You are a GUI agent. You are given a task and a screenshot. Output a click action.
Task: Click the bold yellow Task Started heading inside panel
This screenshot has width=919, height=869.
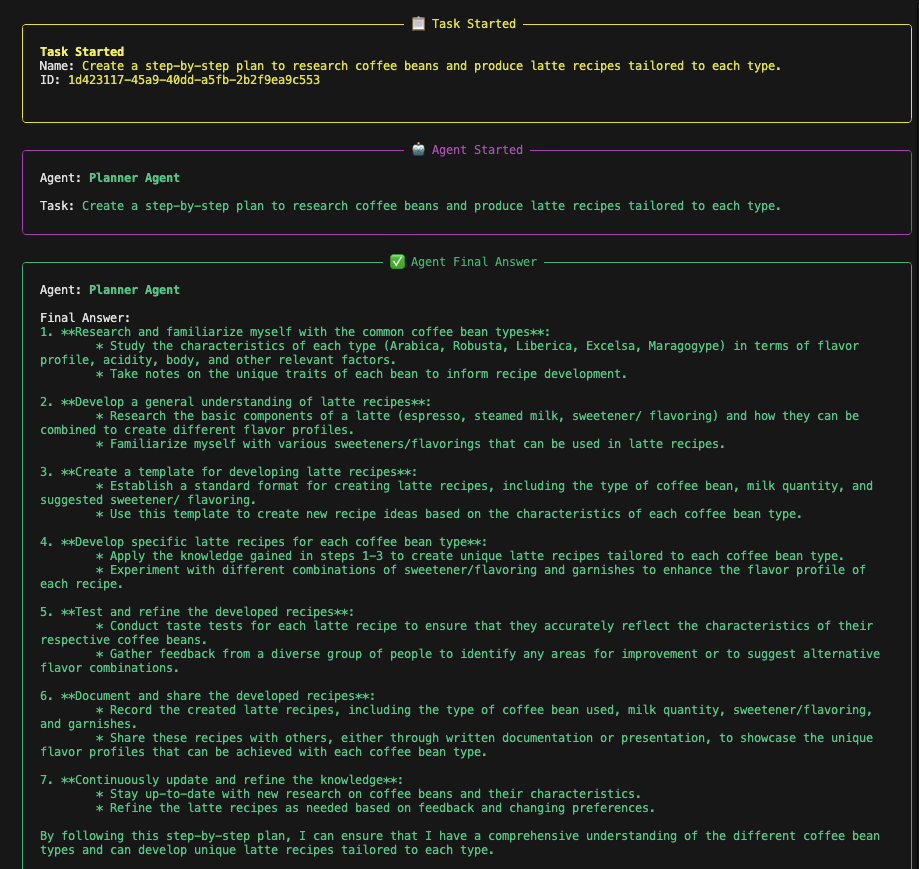82,52
